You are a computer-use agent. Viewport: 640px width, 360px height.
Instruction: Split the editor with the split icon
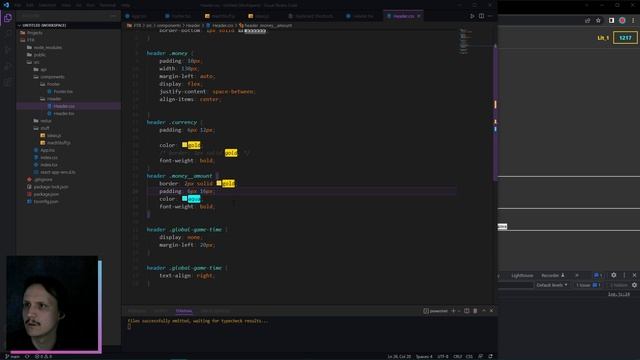pyautogui.click(x=481, y=16)
